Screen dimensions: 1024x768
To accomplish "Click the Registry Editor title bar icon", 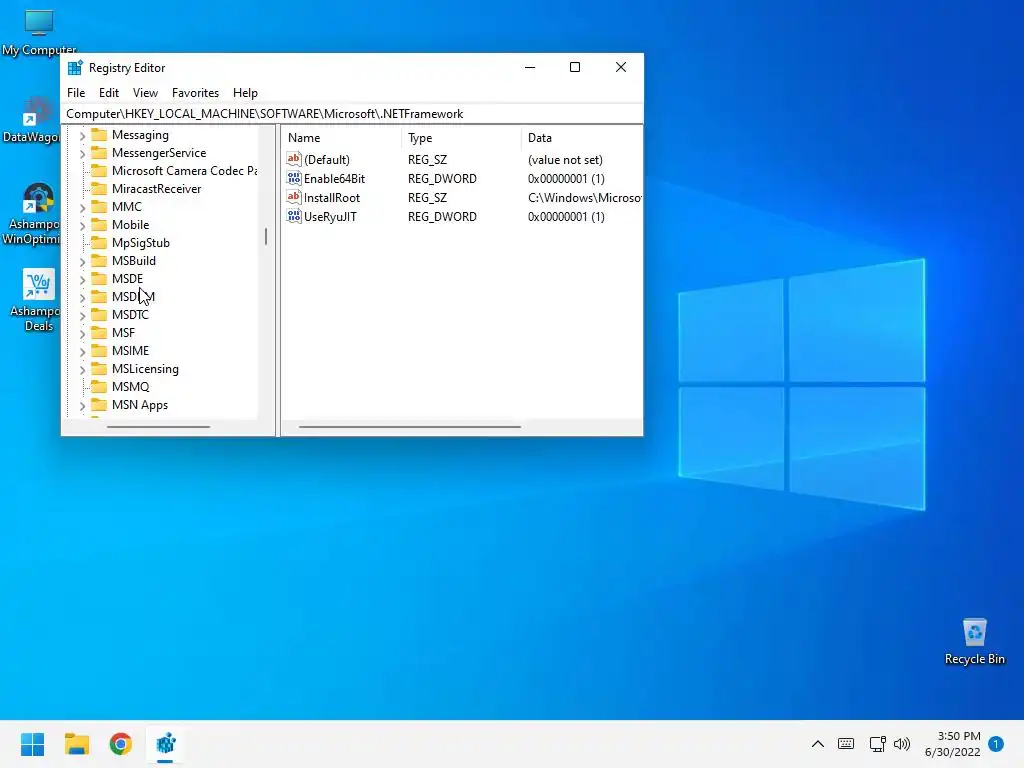I will pyautogui.click(x=75, y=67).
